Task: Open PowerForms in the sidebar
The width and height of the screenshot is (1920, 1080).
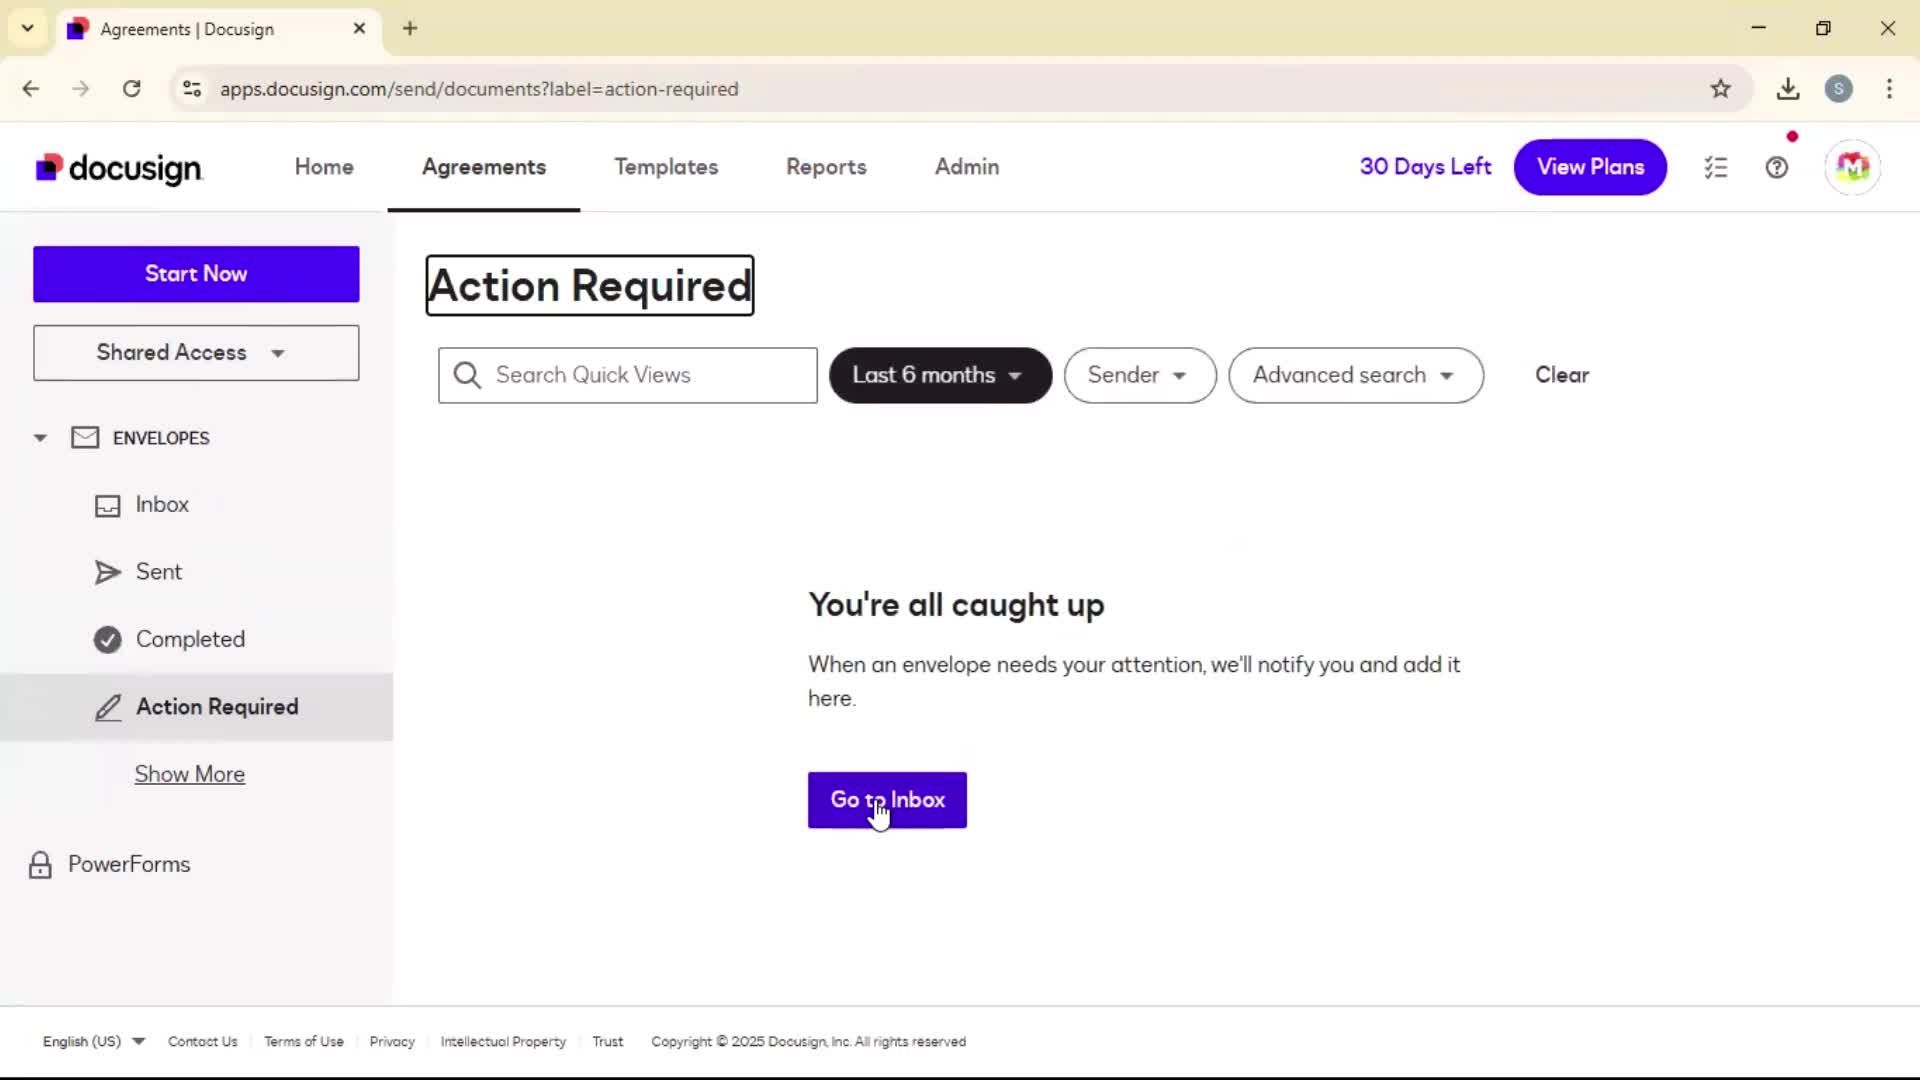Action: click(x=129, y=864)
